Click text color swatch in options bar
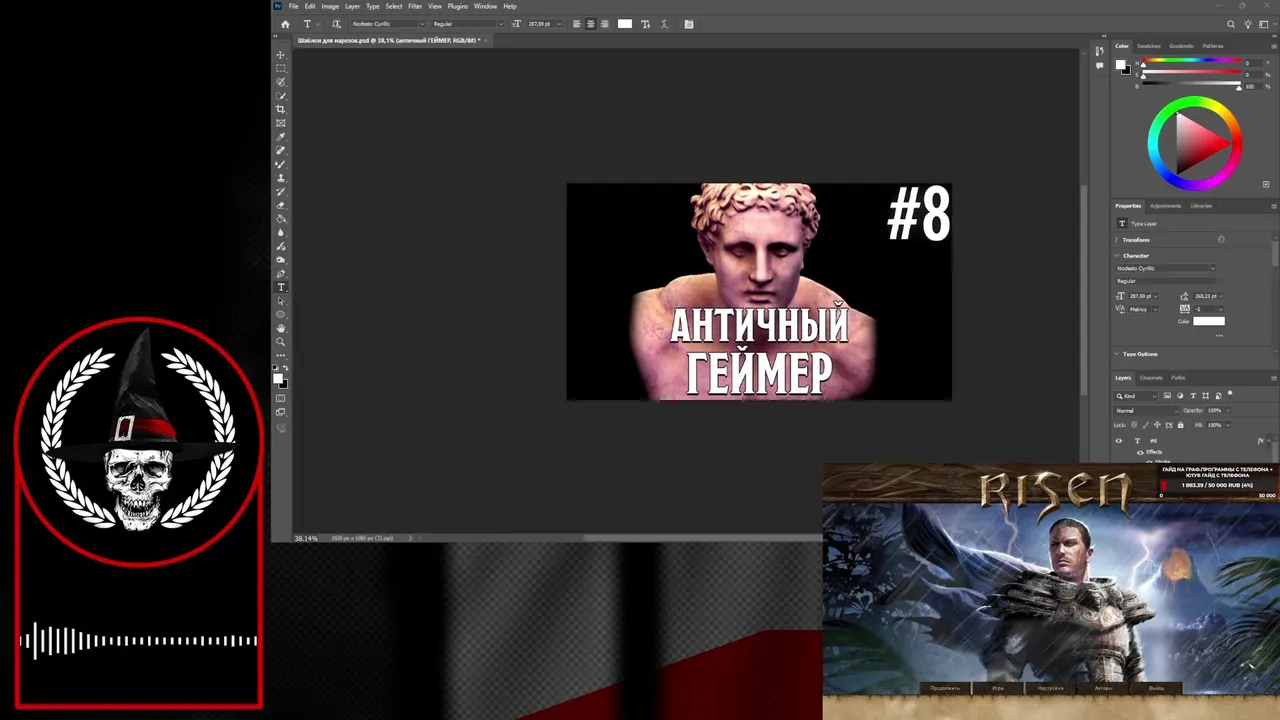 tap(625, 24)
